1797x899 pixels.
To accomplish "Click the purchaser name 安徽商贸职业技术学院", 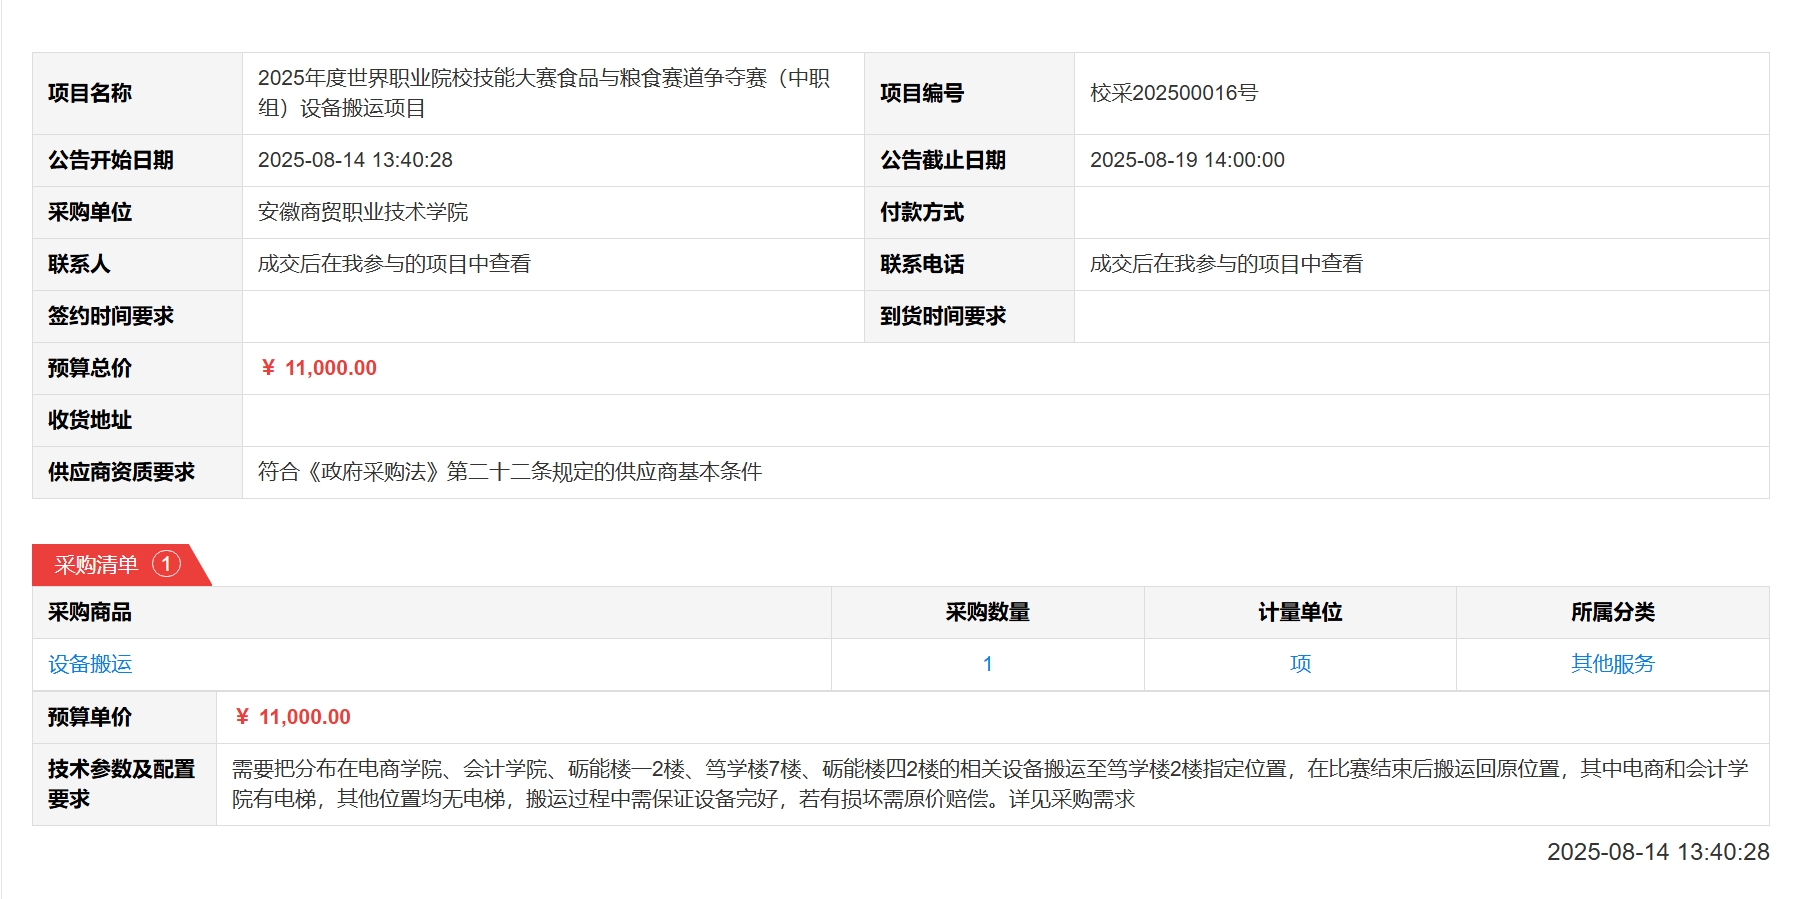I will click(362, 212).
